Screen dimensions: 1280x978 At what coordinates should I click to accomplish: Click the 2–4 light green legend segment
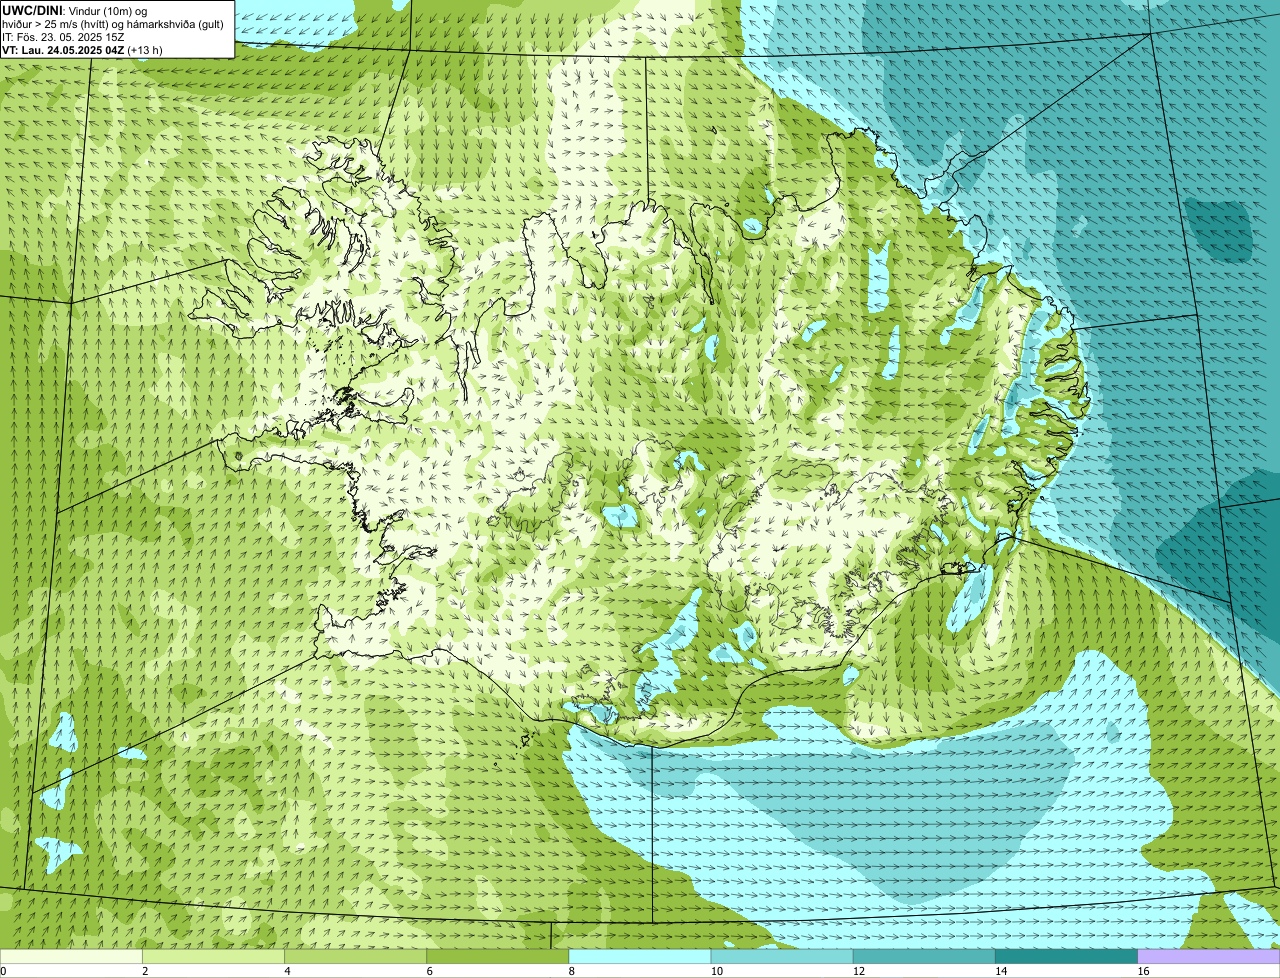pos(213,957)
